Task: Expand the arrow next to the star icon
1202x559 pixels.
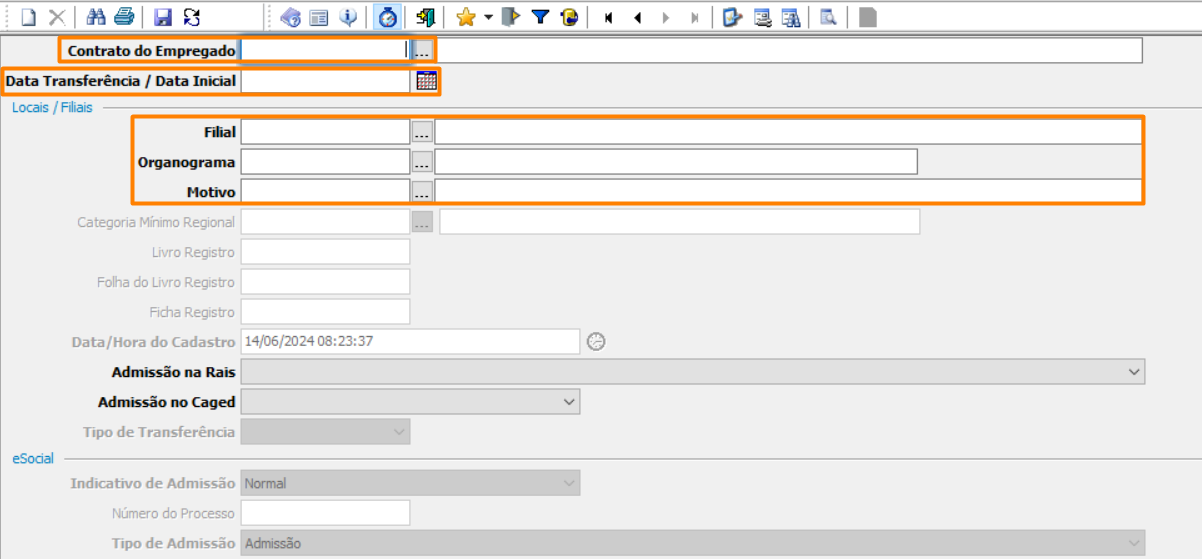Action: (488, 17)
